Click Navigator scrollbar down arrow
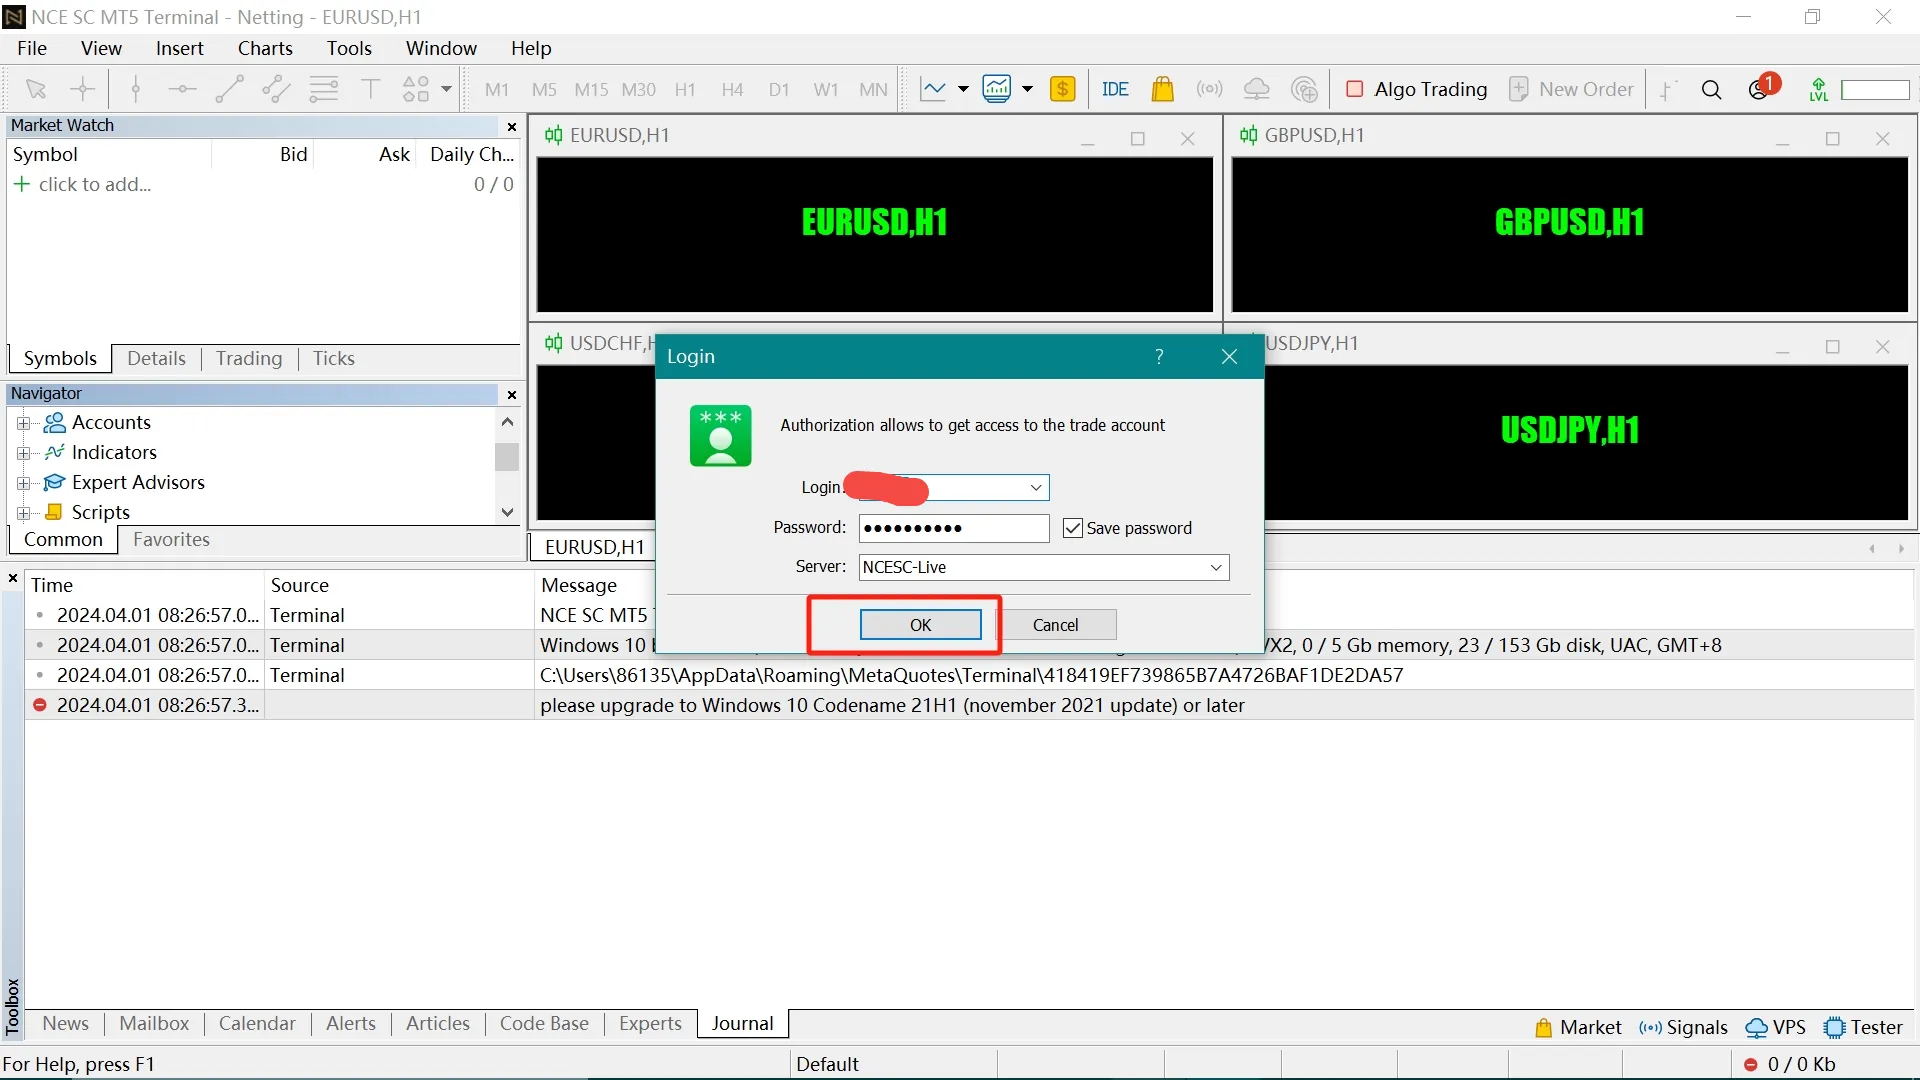Image resolution: width=1920 pixels, height=1080 pixels. pyautogui.click(x=507, y=513)
